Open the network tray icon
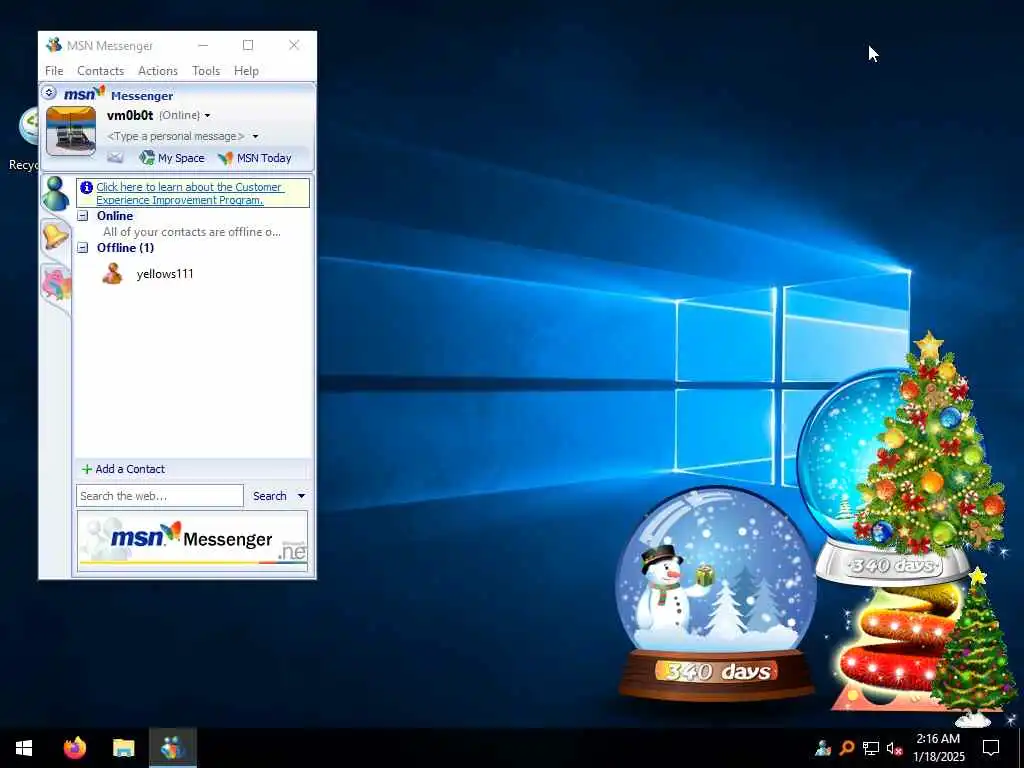The image size is (1024, 768). pyautogui.click(x=871, y=748)
